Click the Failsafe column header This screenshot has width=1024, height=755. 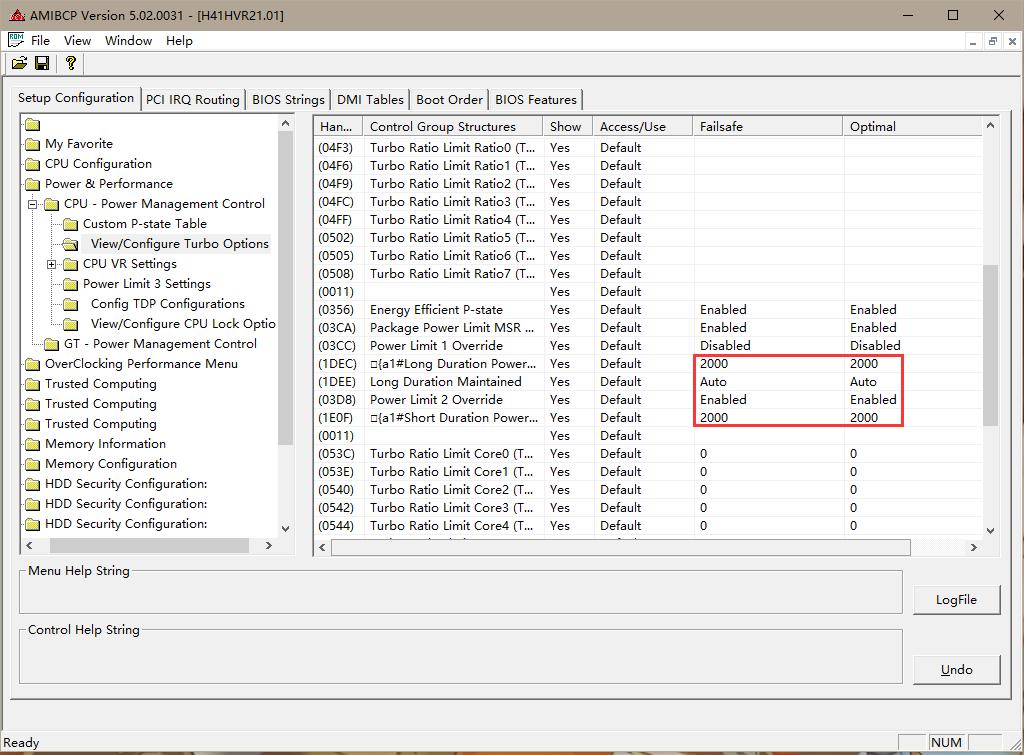[767, 126]
